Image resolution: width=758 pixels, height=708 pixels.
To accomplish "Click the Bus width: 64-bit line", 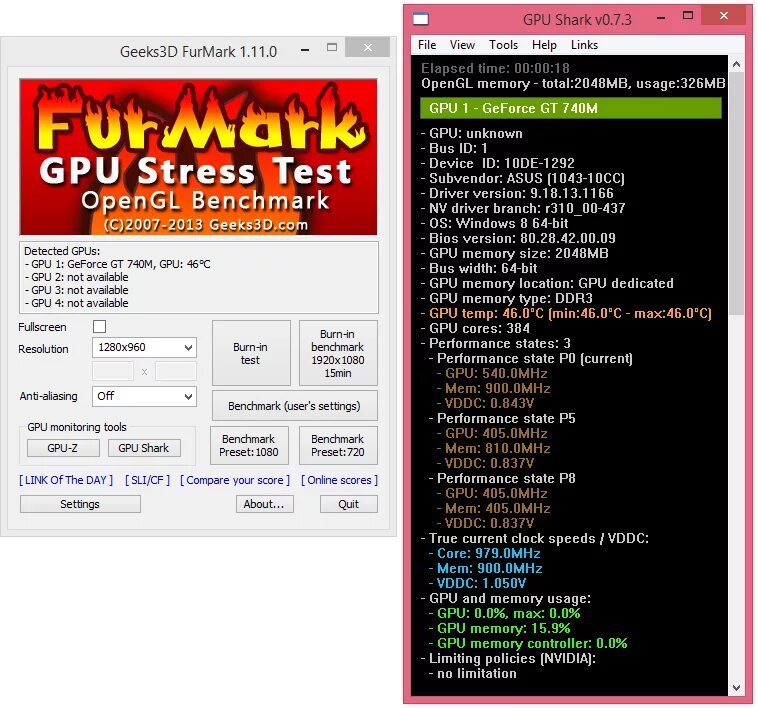I will [479, 268].
